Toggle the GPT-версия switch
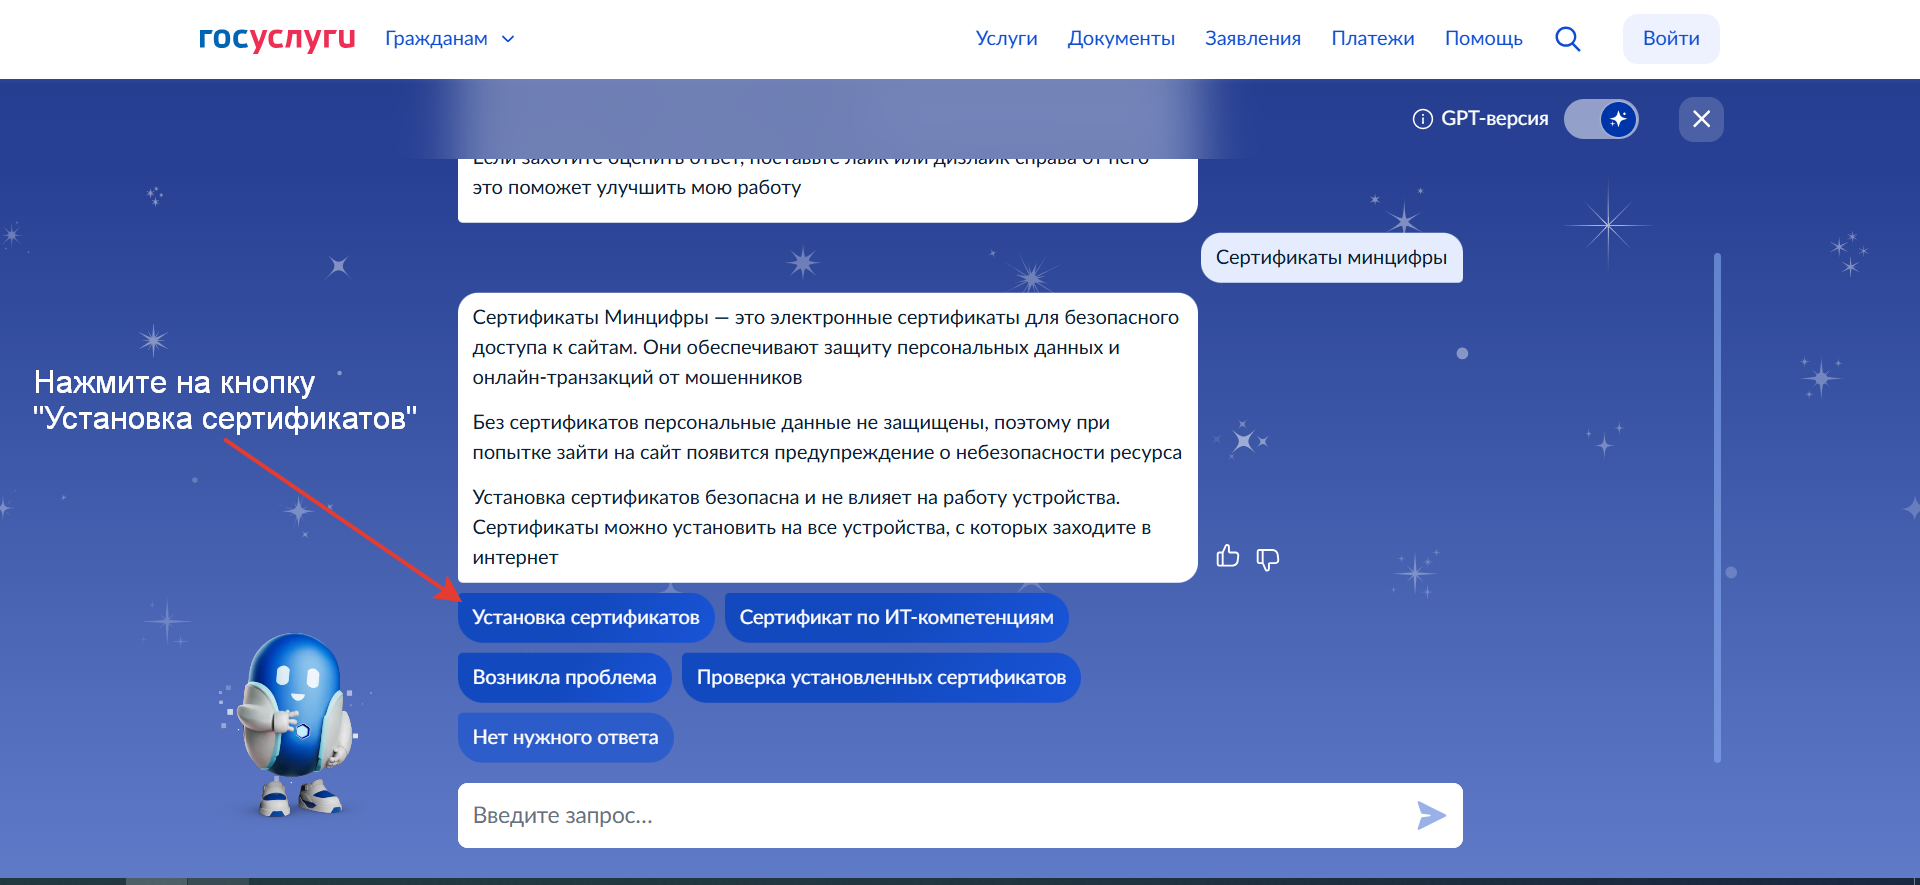 [x=1601, y=119]
